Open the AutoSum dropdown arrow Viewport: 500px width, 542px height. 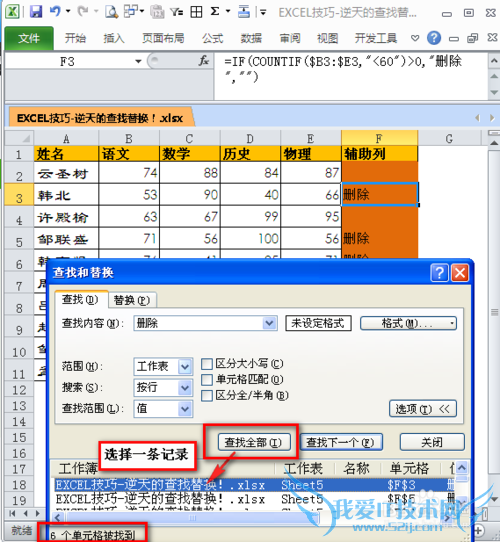pos(228,11)
